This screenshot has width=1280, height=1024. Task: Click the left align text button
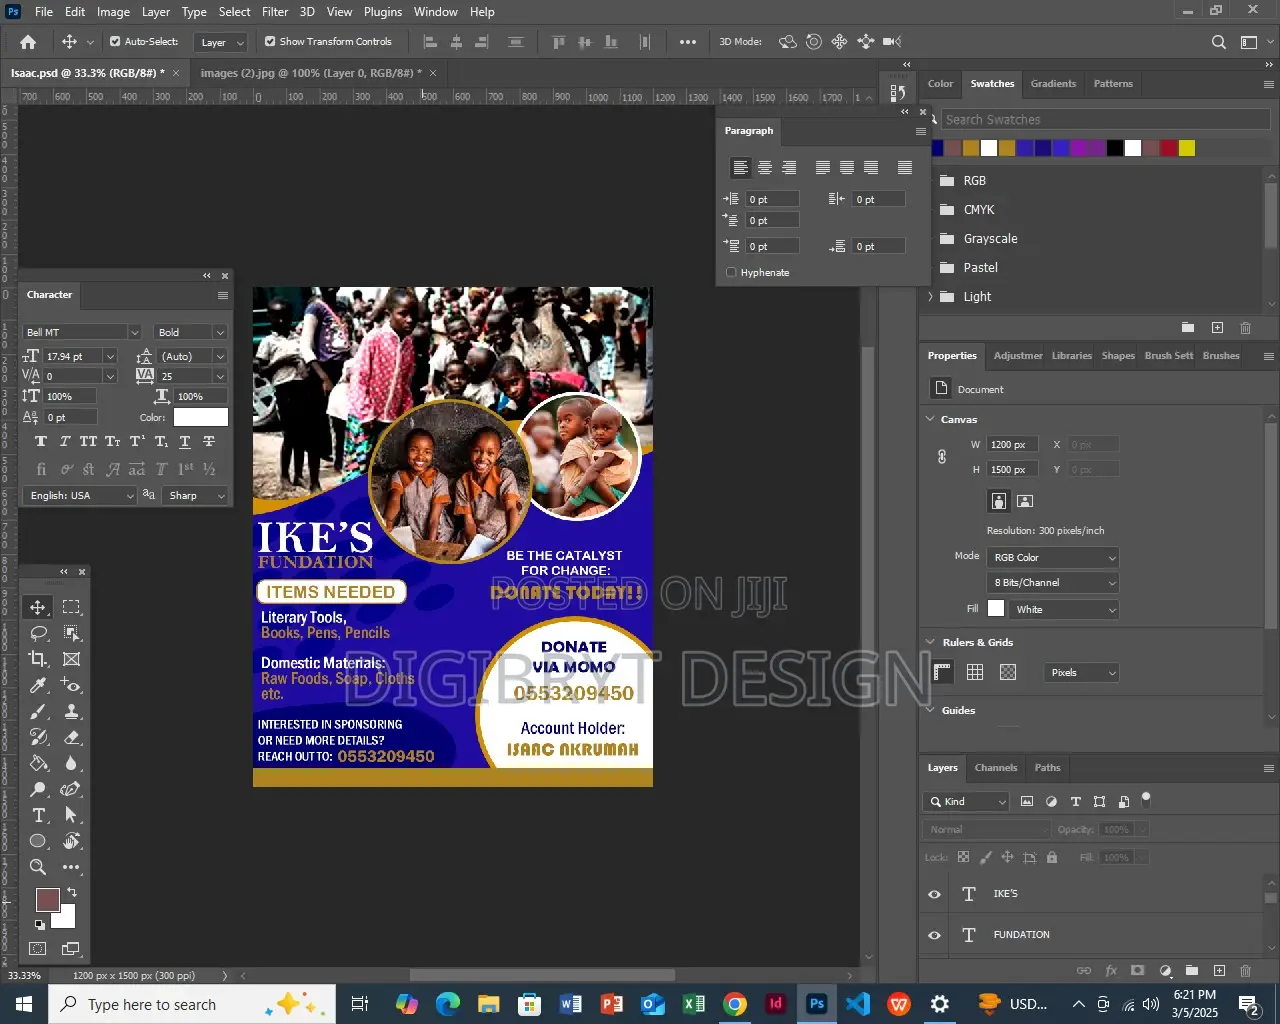(741, 167)
